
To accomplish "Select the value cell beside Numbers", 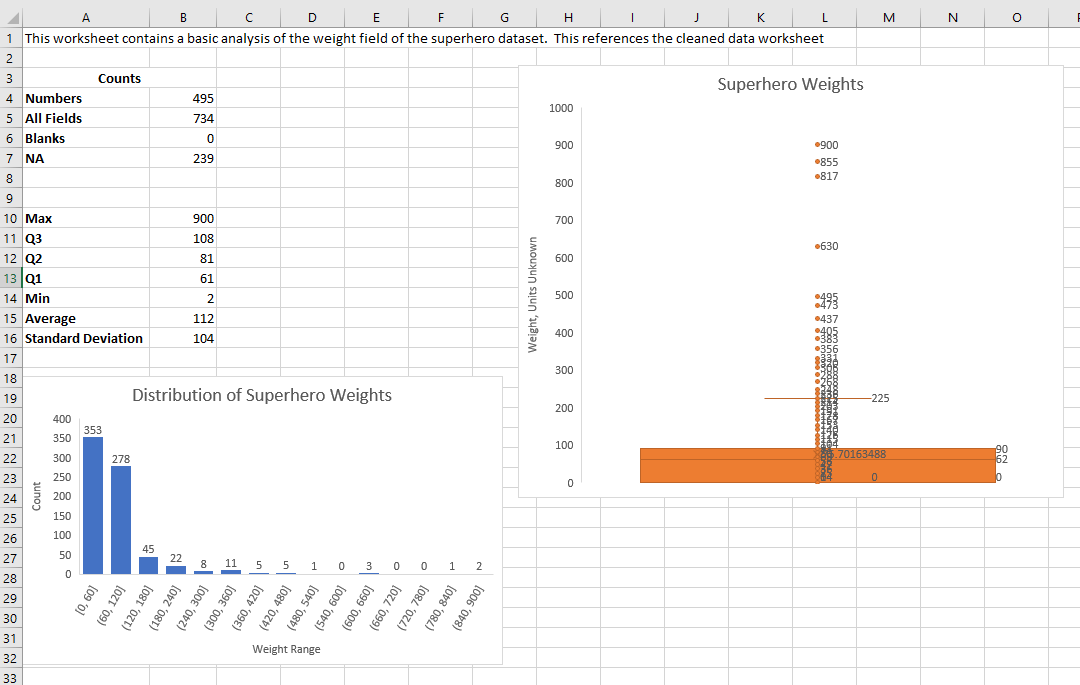I will tap(183, 98).
